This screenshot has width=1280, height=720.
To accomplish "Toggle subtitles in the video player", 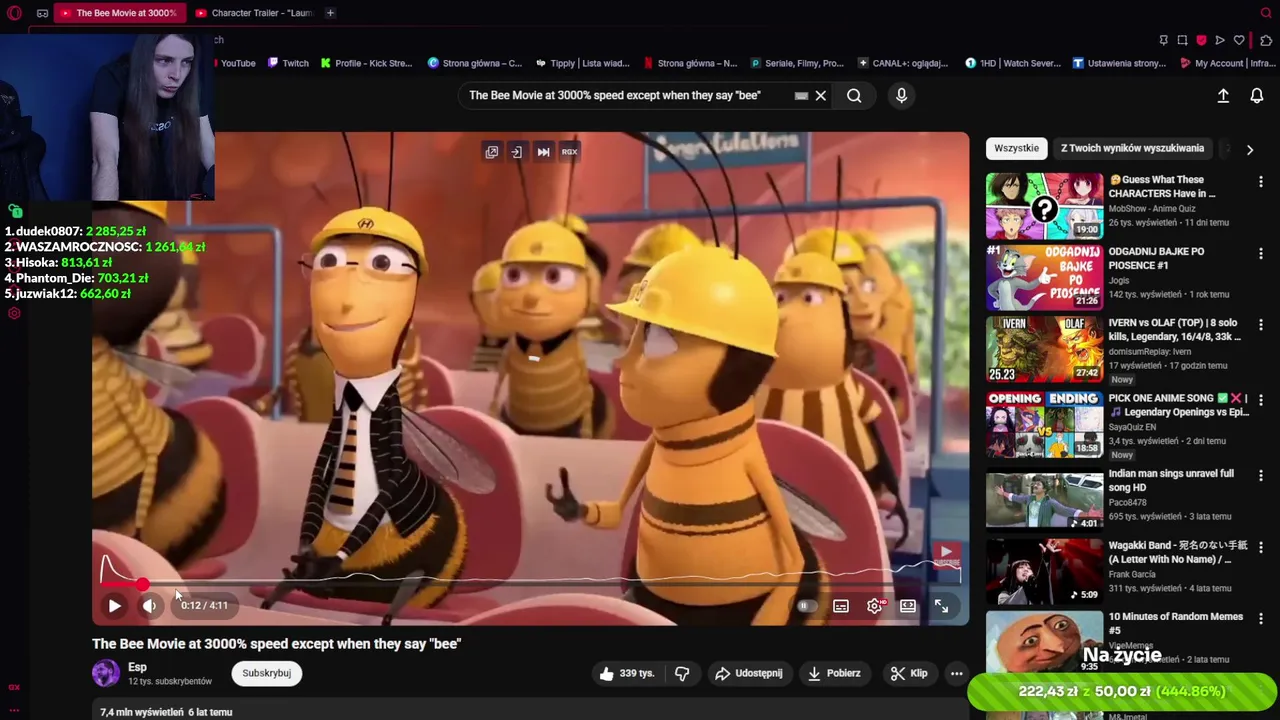I will point(841,606).
